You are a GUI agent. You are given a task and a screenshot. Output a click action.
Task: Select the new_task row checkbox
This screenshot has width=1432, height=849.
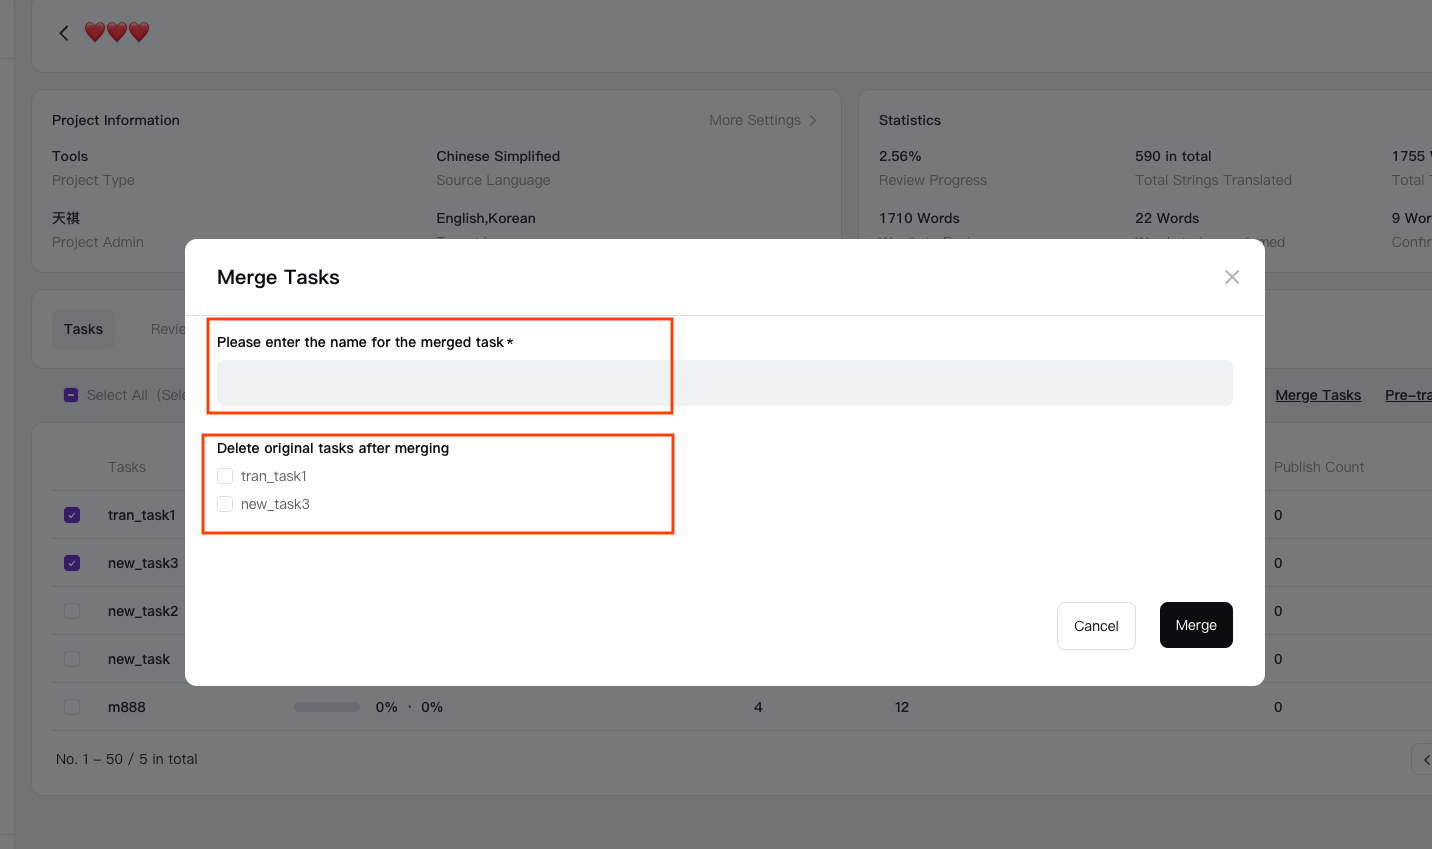point(72,659)
